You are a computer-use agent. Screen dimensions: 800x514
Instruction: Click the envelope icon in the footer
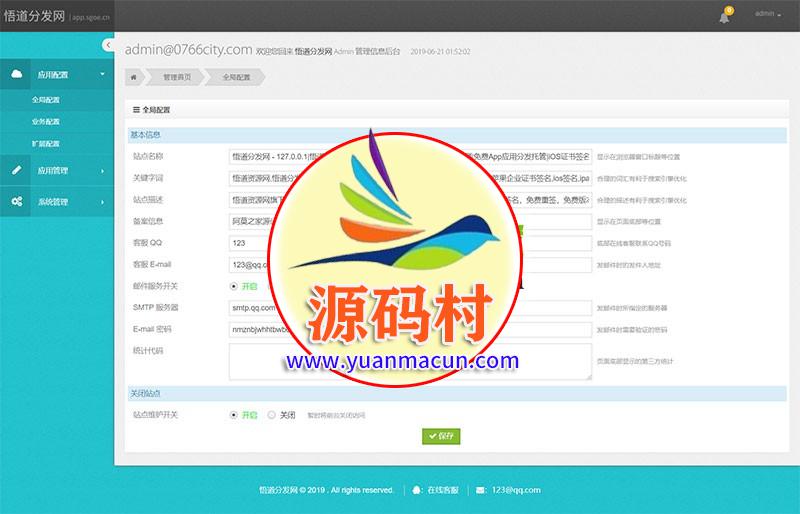click(481, 490)
